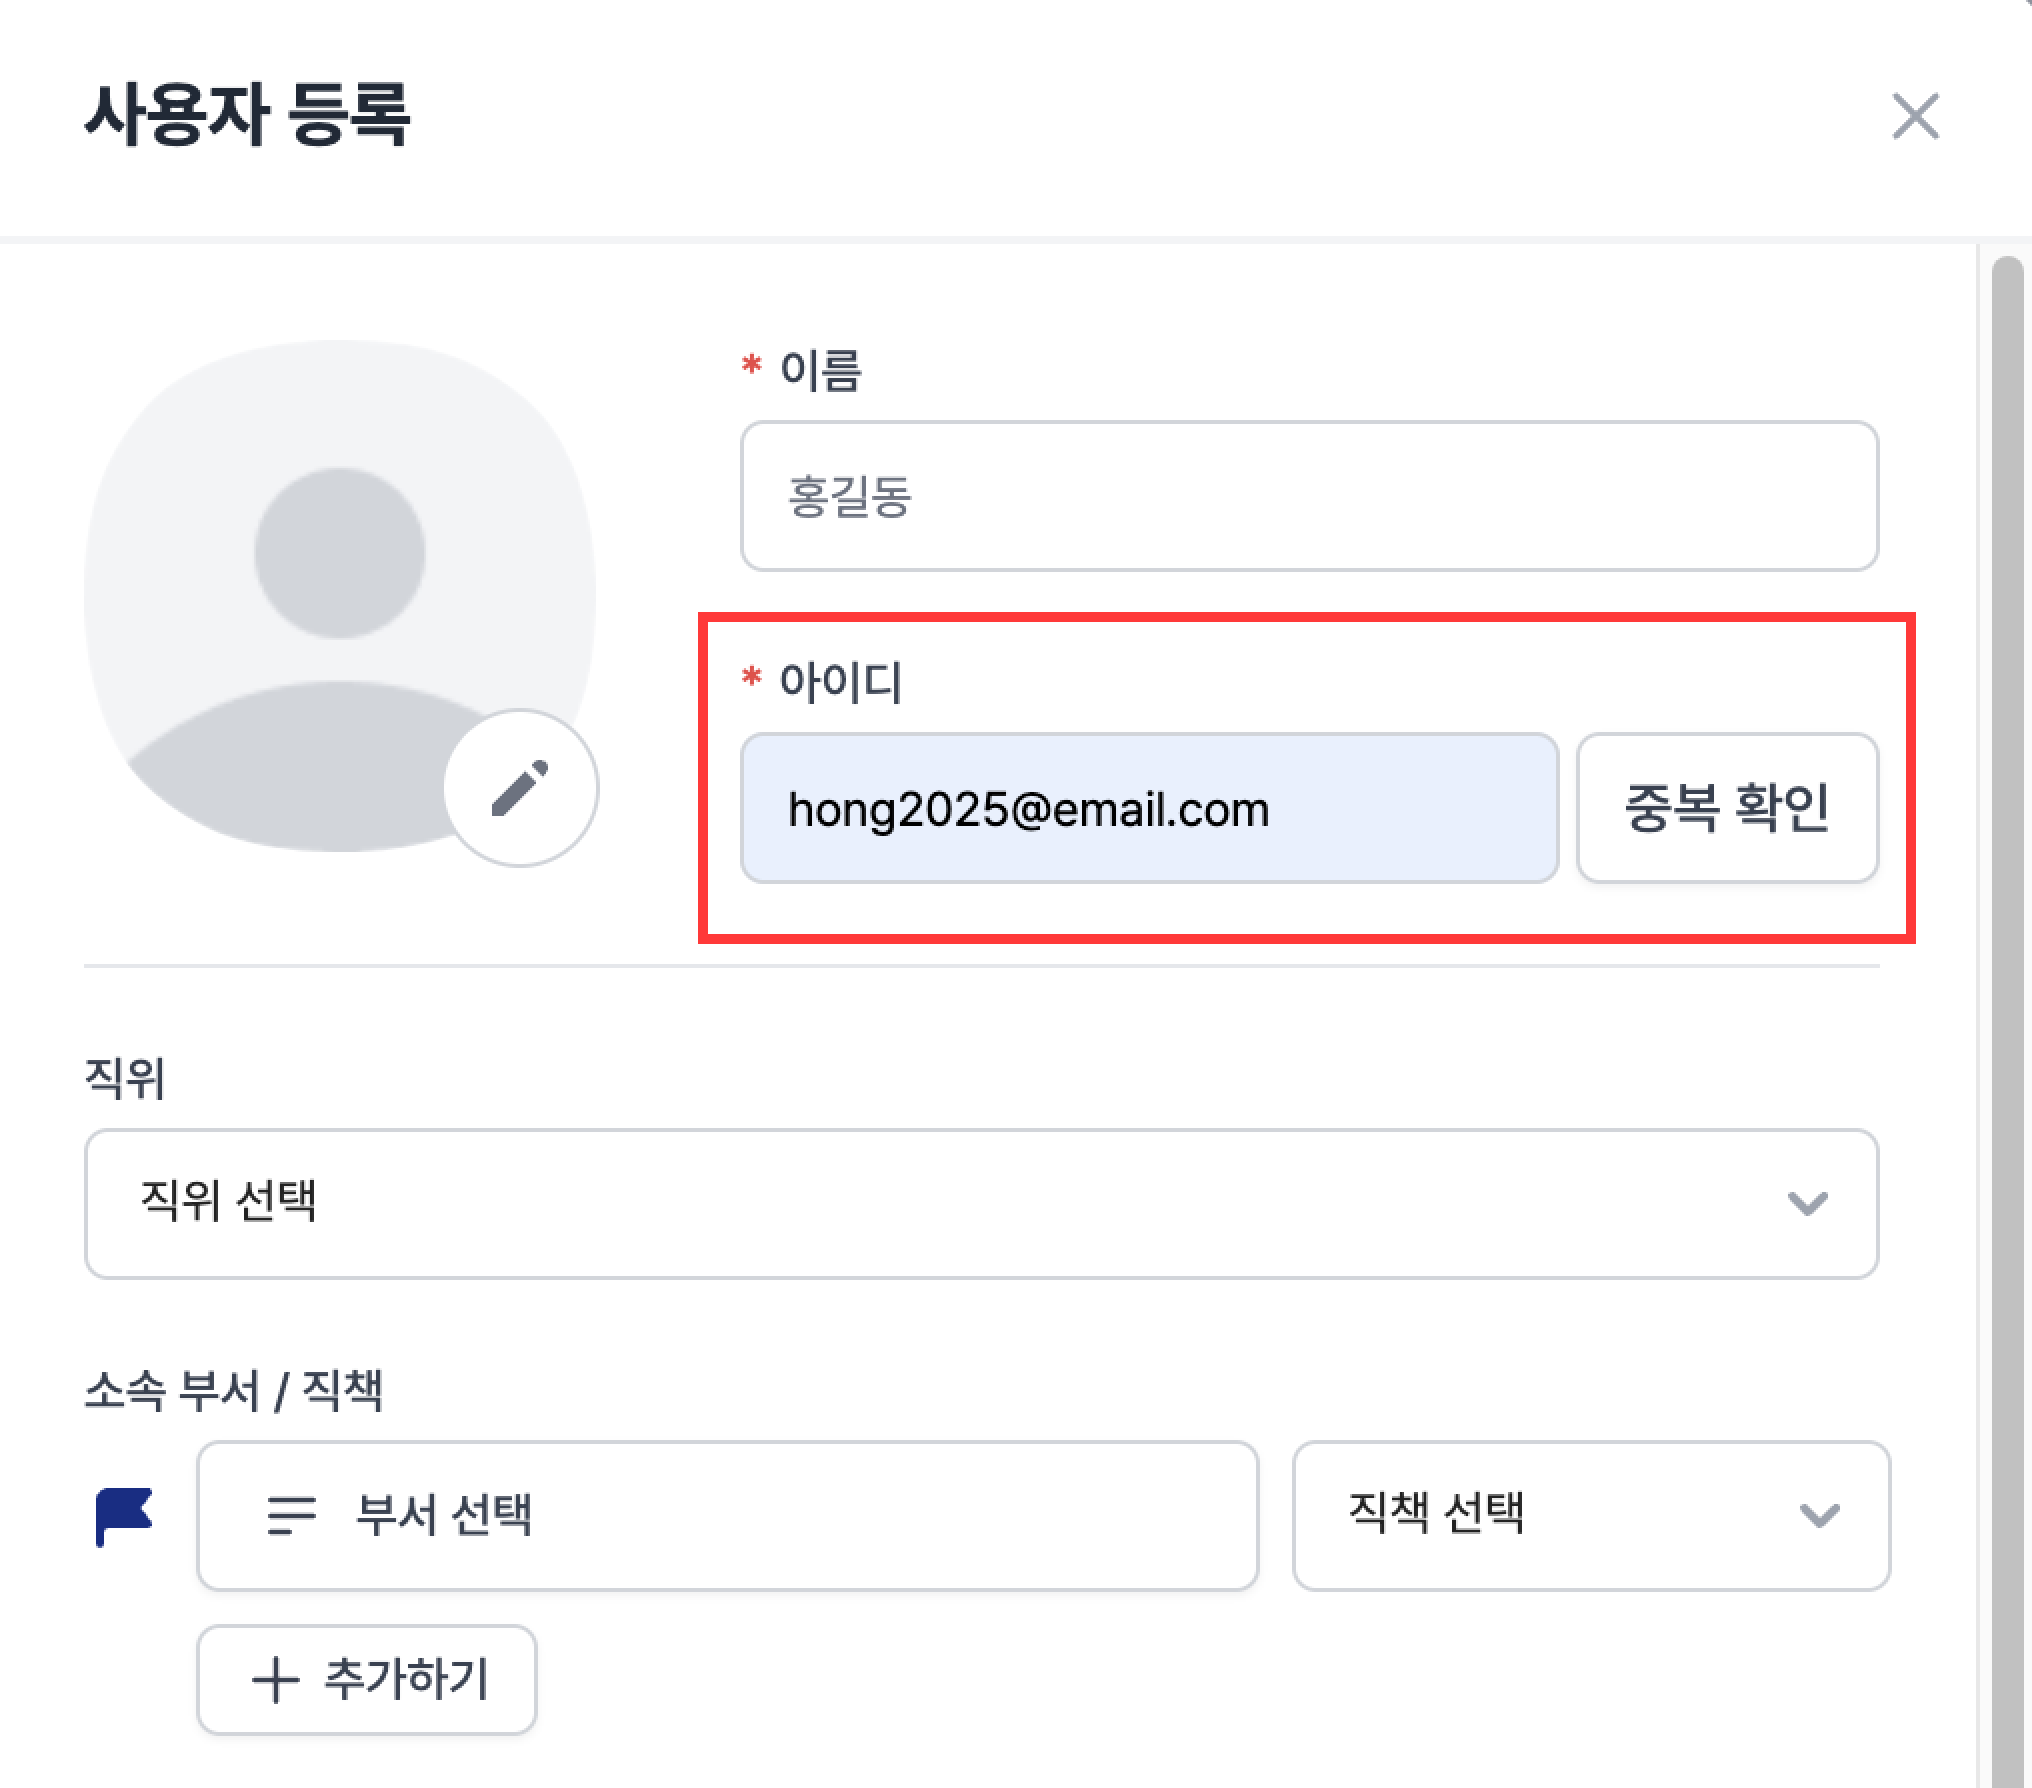Focus the 이름 field with 홍길동 placeholder
This screenshot has width=2032, height=1788.
[1308, 496]
